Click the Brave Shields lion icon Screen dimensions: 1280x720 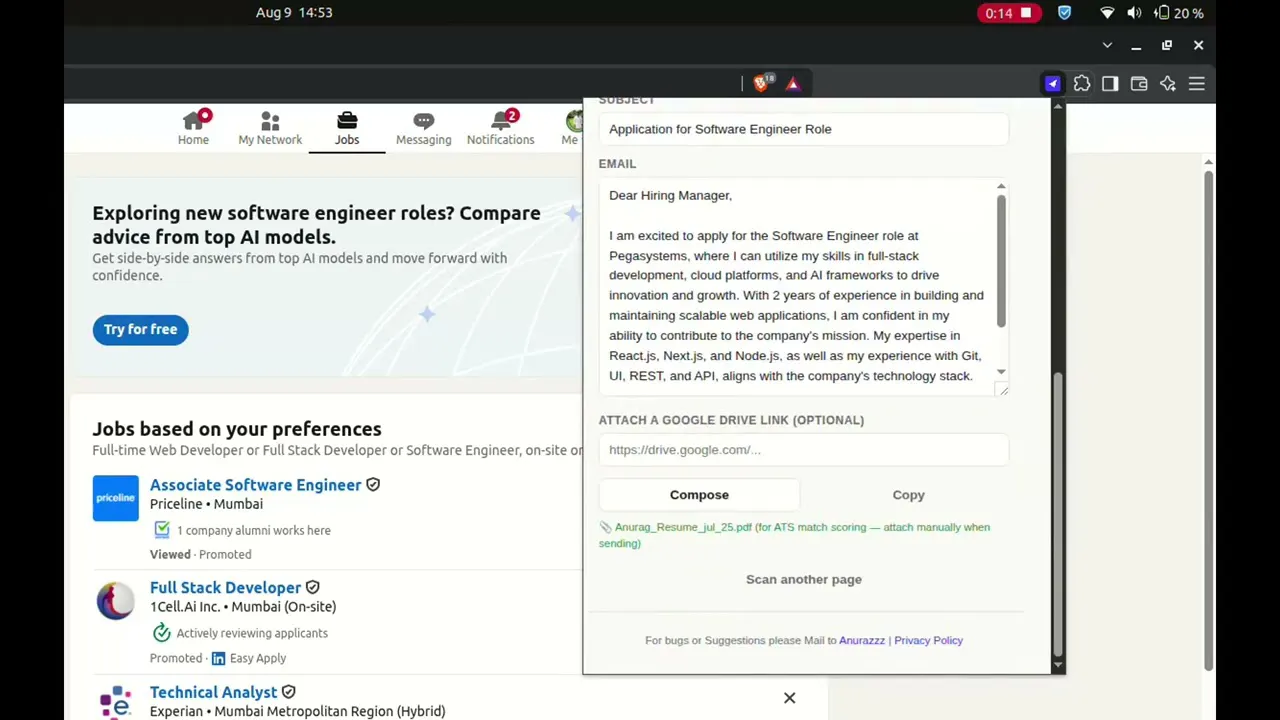762,84
